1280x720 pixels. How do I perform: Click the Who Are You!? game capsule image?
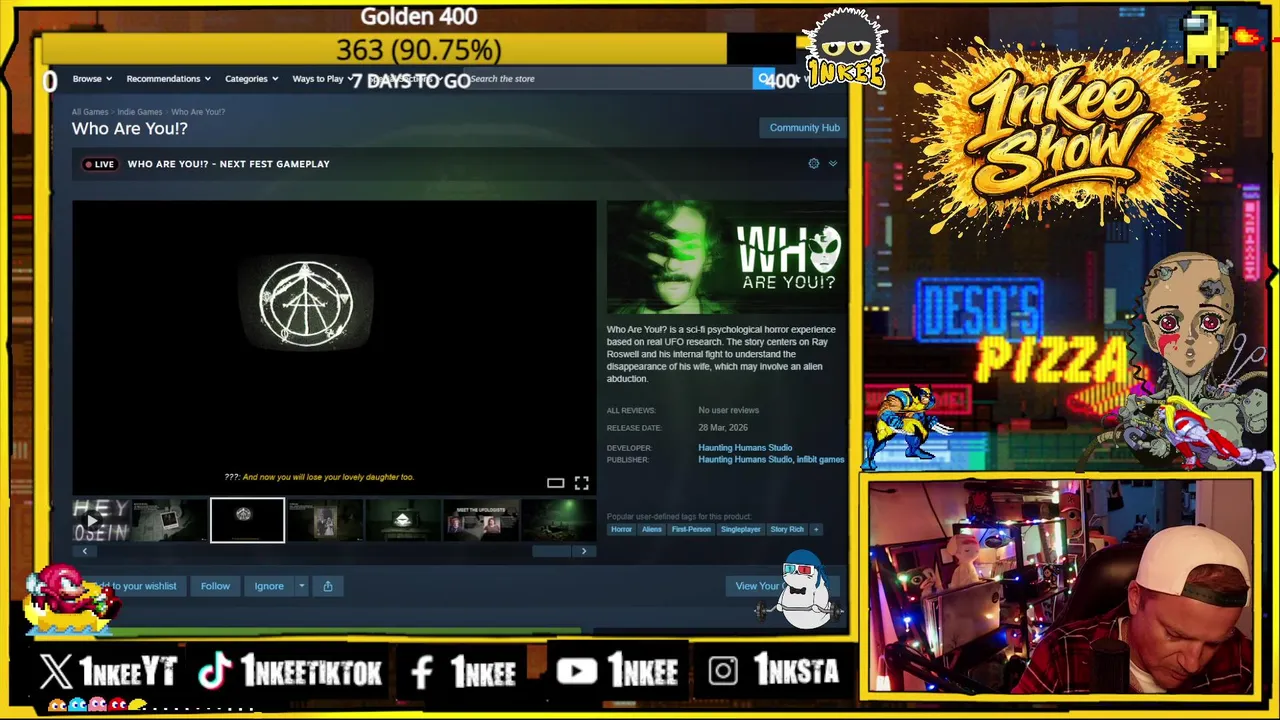[727, 258]
